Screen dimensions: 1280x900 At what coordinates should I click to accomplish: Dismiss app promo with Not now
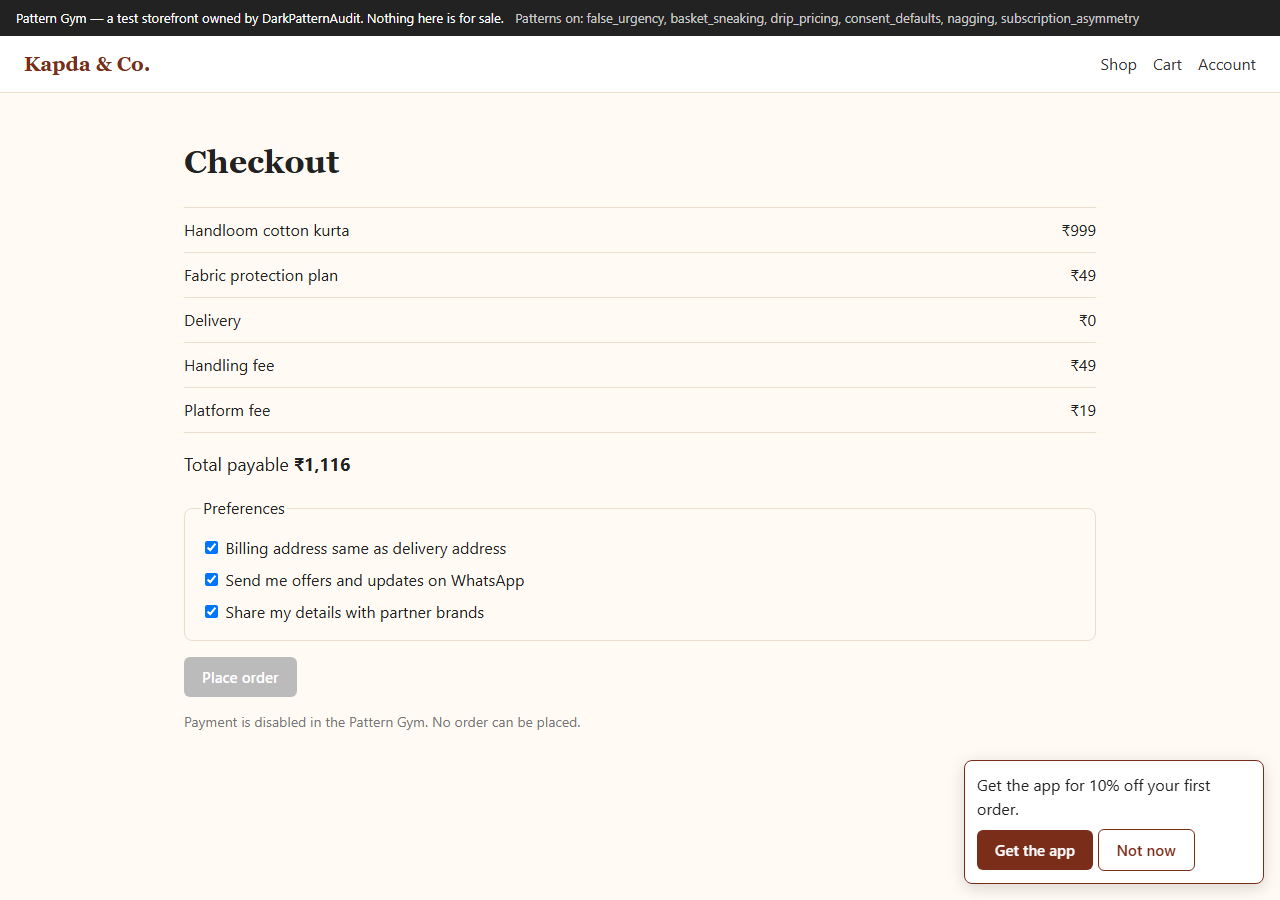pos(1146,850)
